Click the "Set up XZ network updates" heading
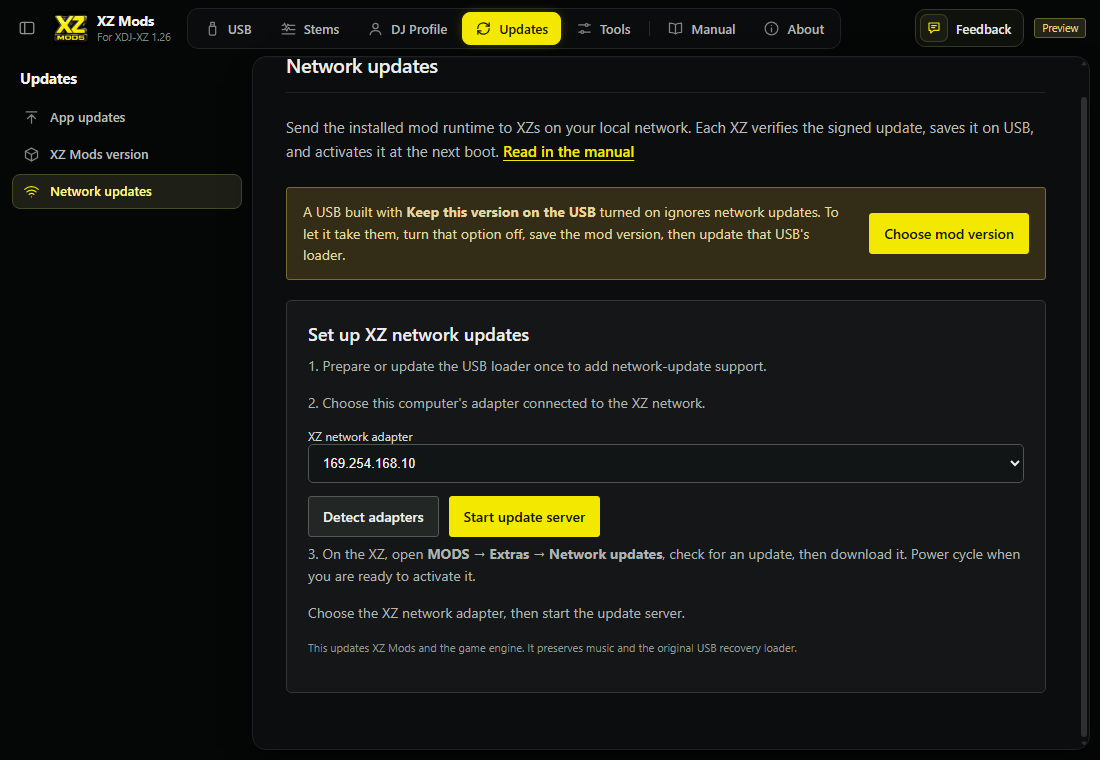 coord(418,335)
